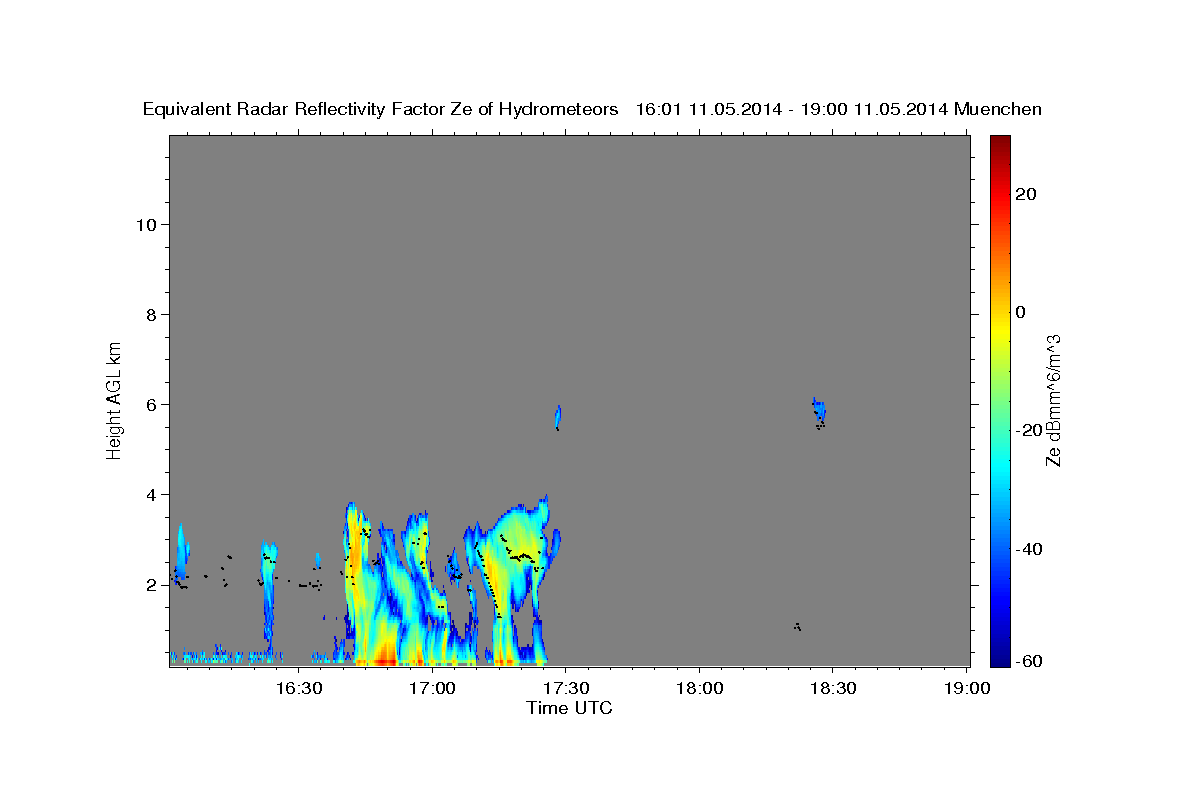Click the dark blue bottom of the colorbar

click(999, 658)
